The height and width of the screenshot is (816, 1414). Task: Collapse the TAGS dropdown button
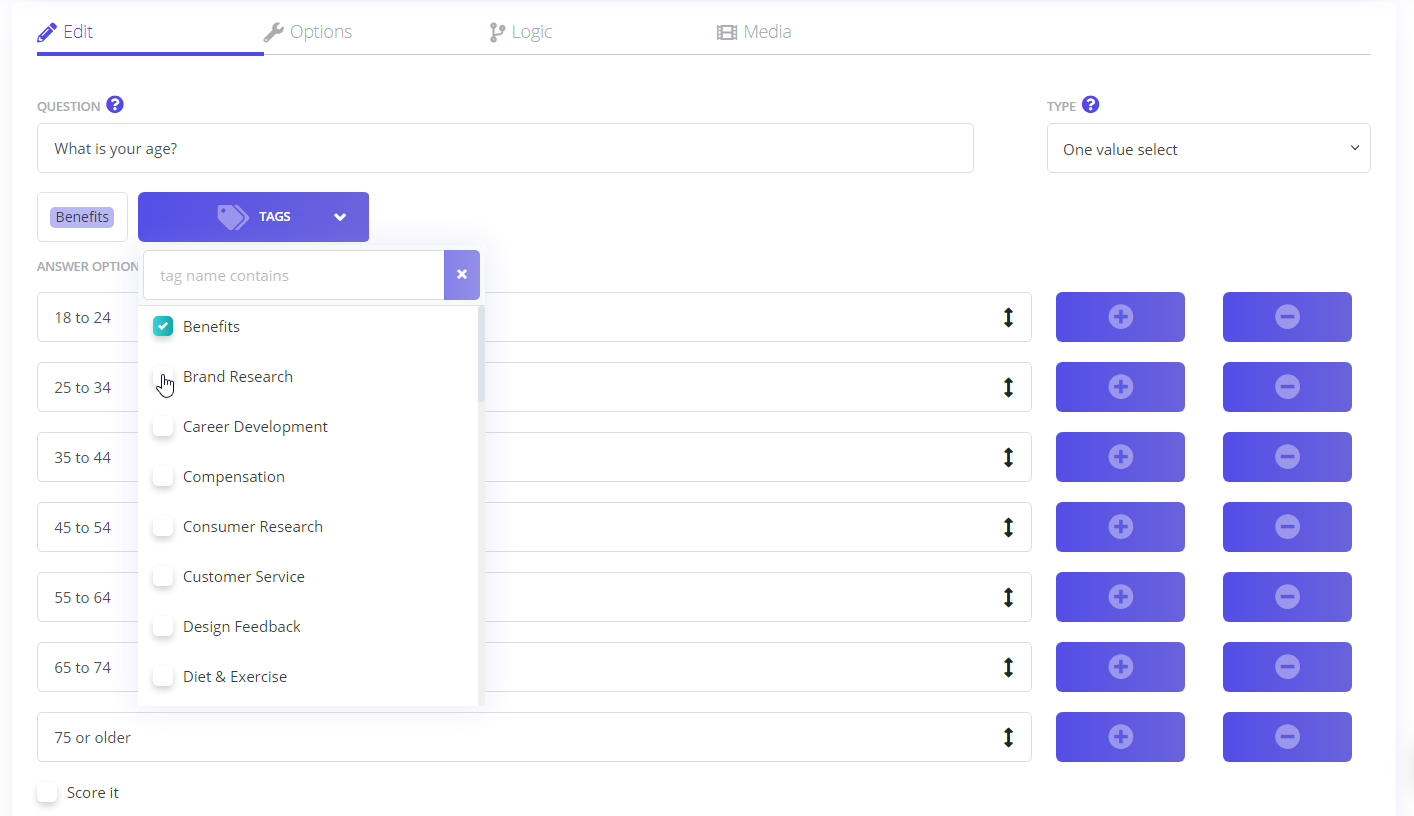[253, 217]
